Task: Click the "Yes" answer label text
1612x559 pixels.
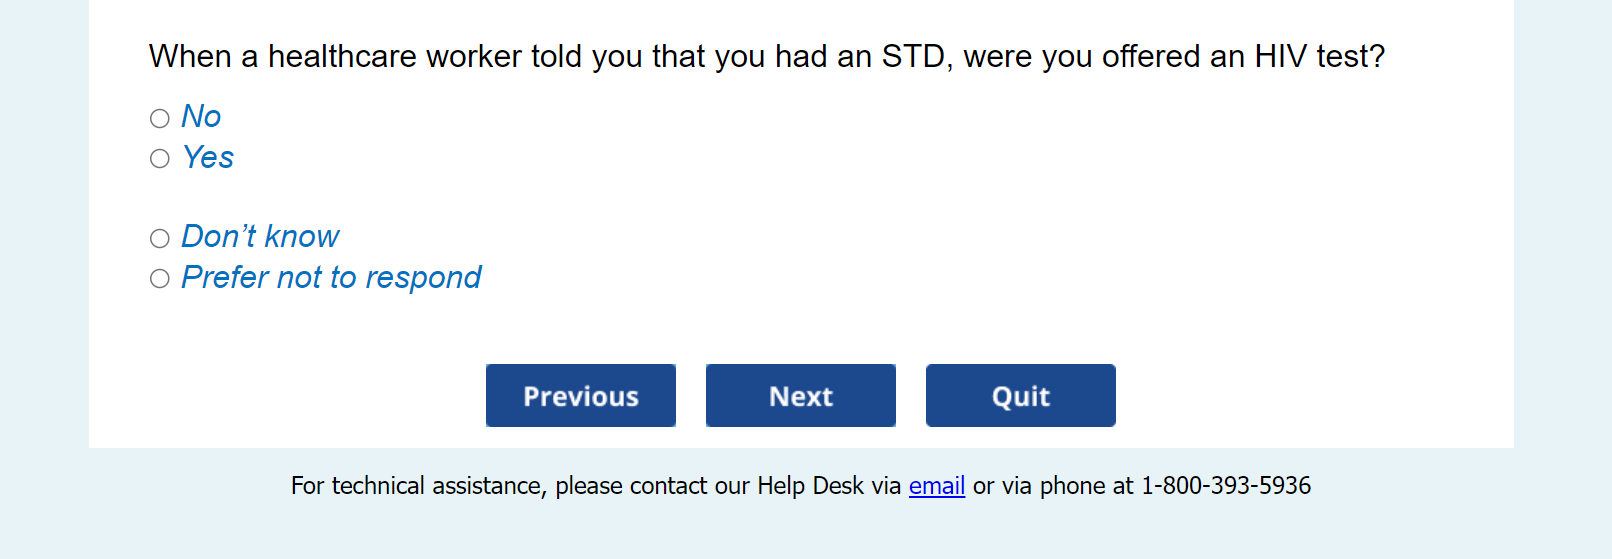Action: (208, 158)
